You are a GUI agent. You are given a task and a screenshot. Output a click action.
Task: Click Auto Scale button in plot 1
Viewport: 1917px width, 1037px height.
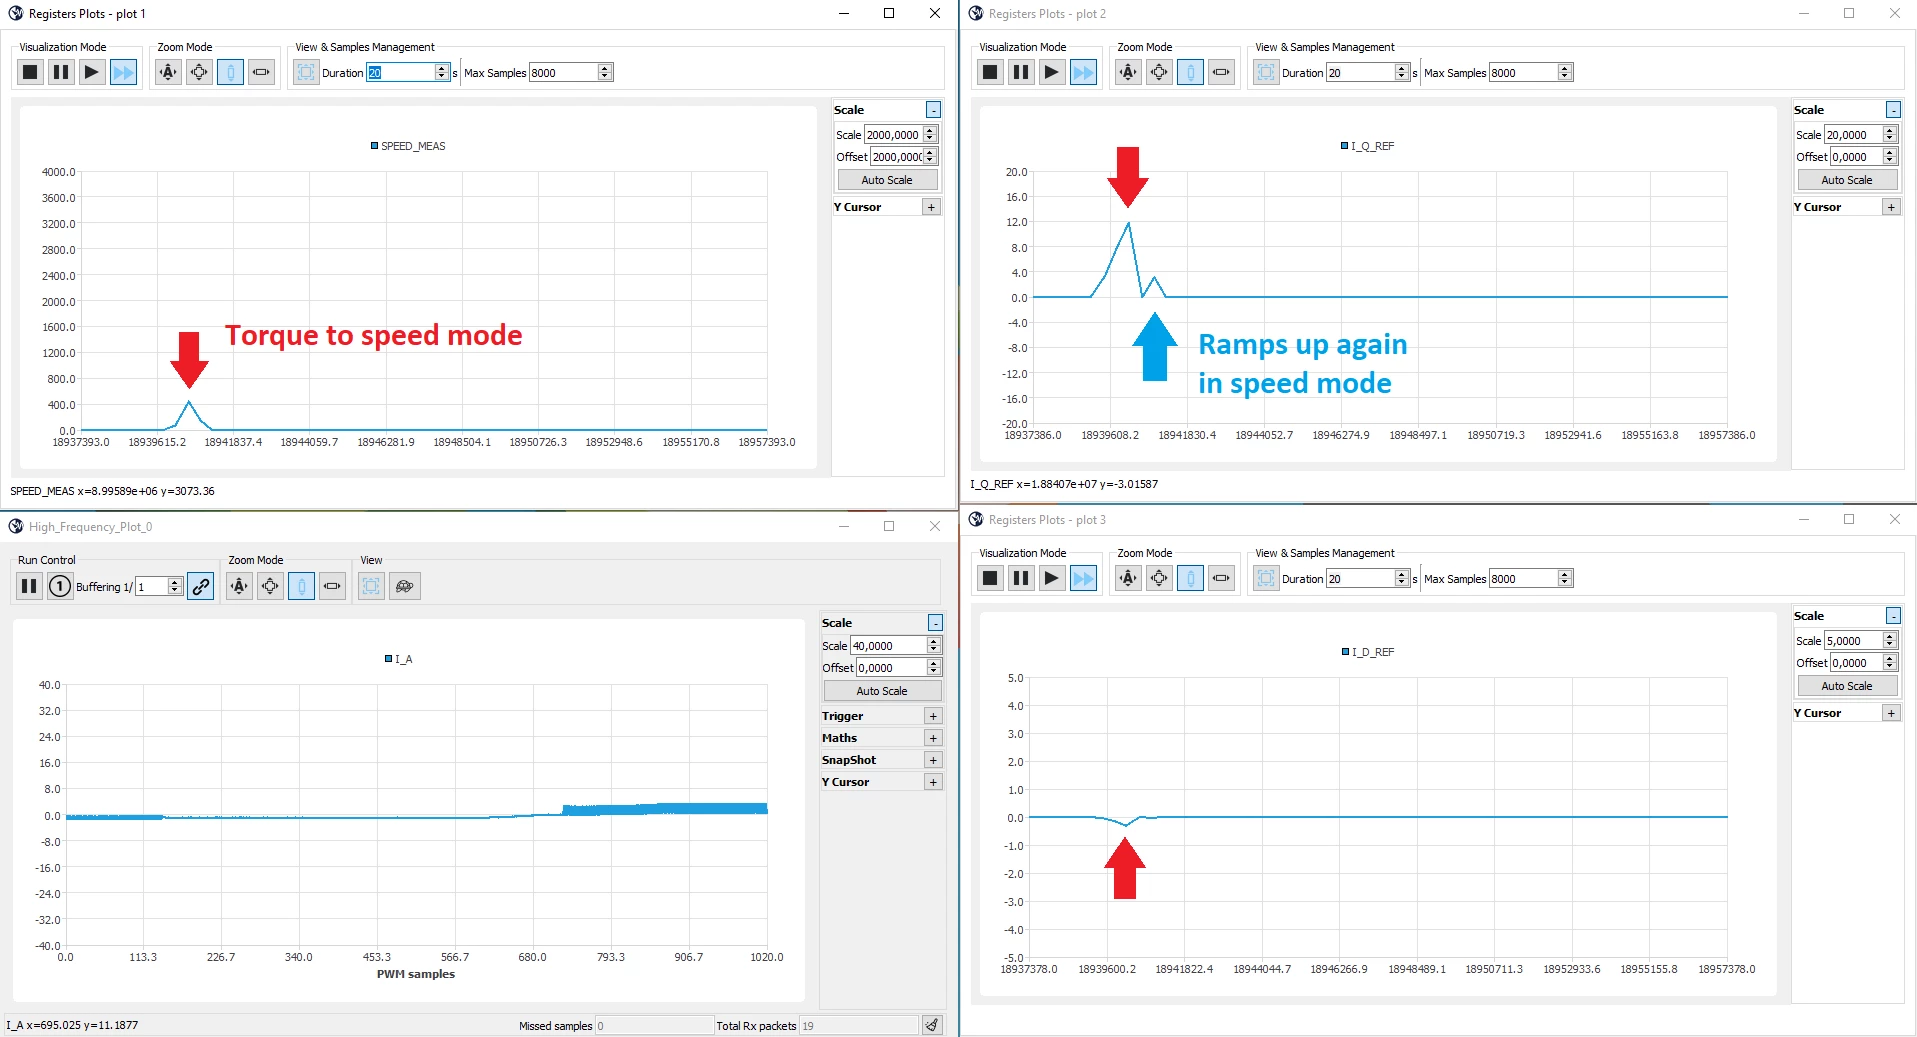(887, 180)
